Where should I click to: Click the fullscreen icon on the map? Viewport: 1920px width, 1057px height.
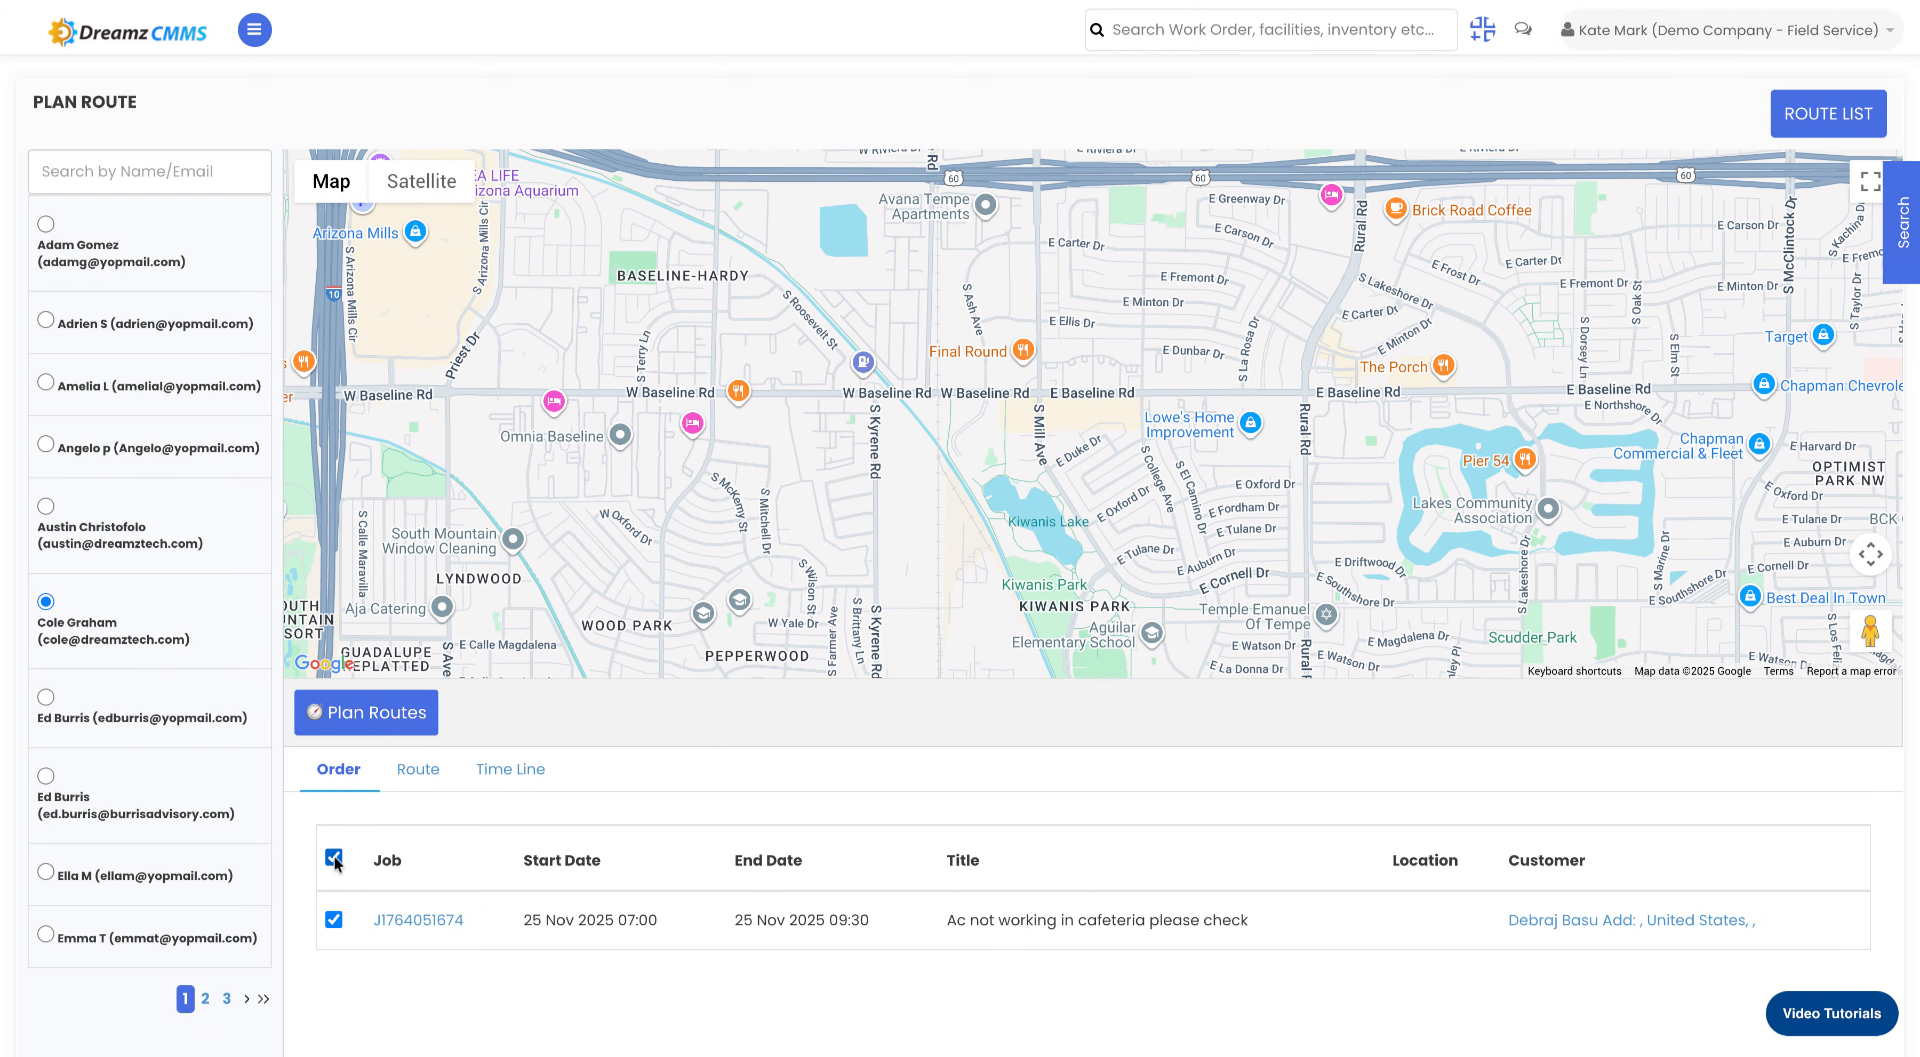click(1871, 181)
